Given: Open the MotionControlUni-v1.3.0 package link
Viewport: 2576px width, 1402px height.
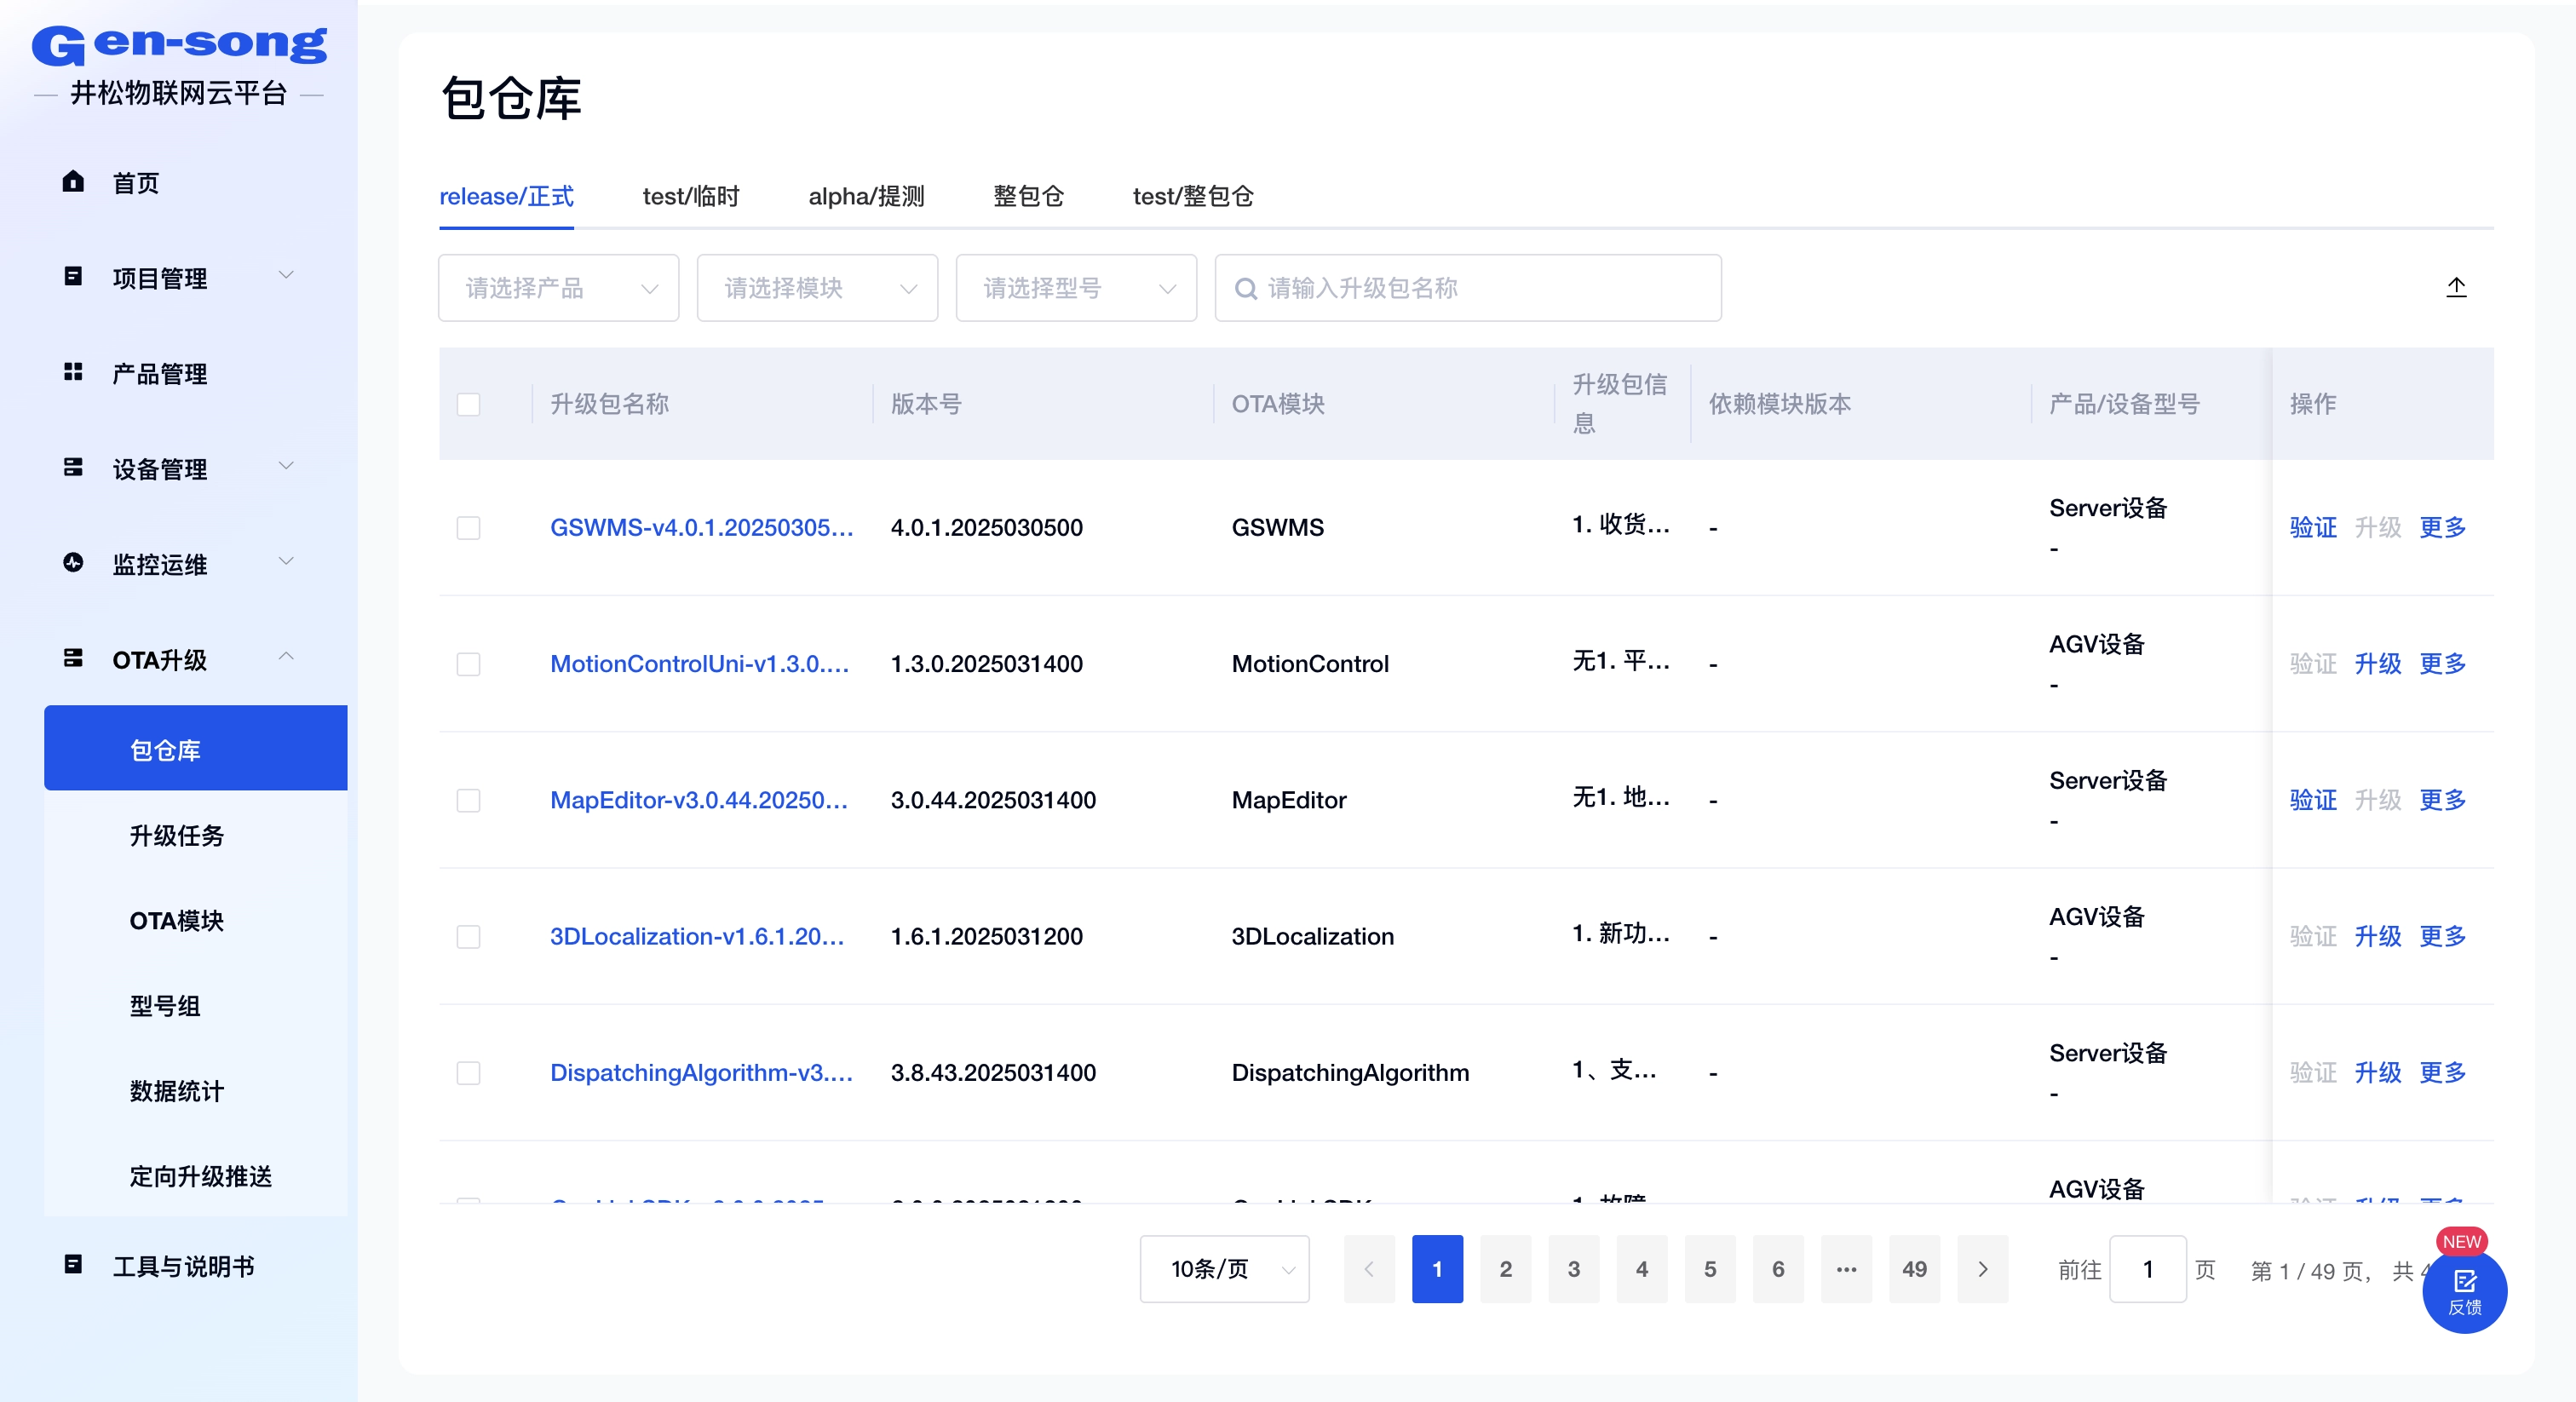Looking at the screenshot, I should (x=699, y=663).
